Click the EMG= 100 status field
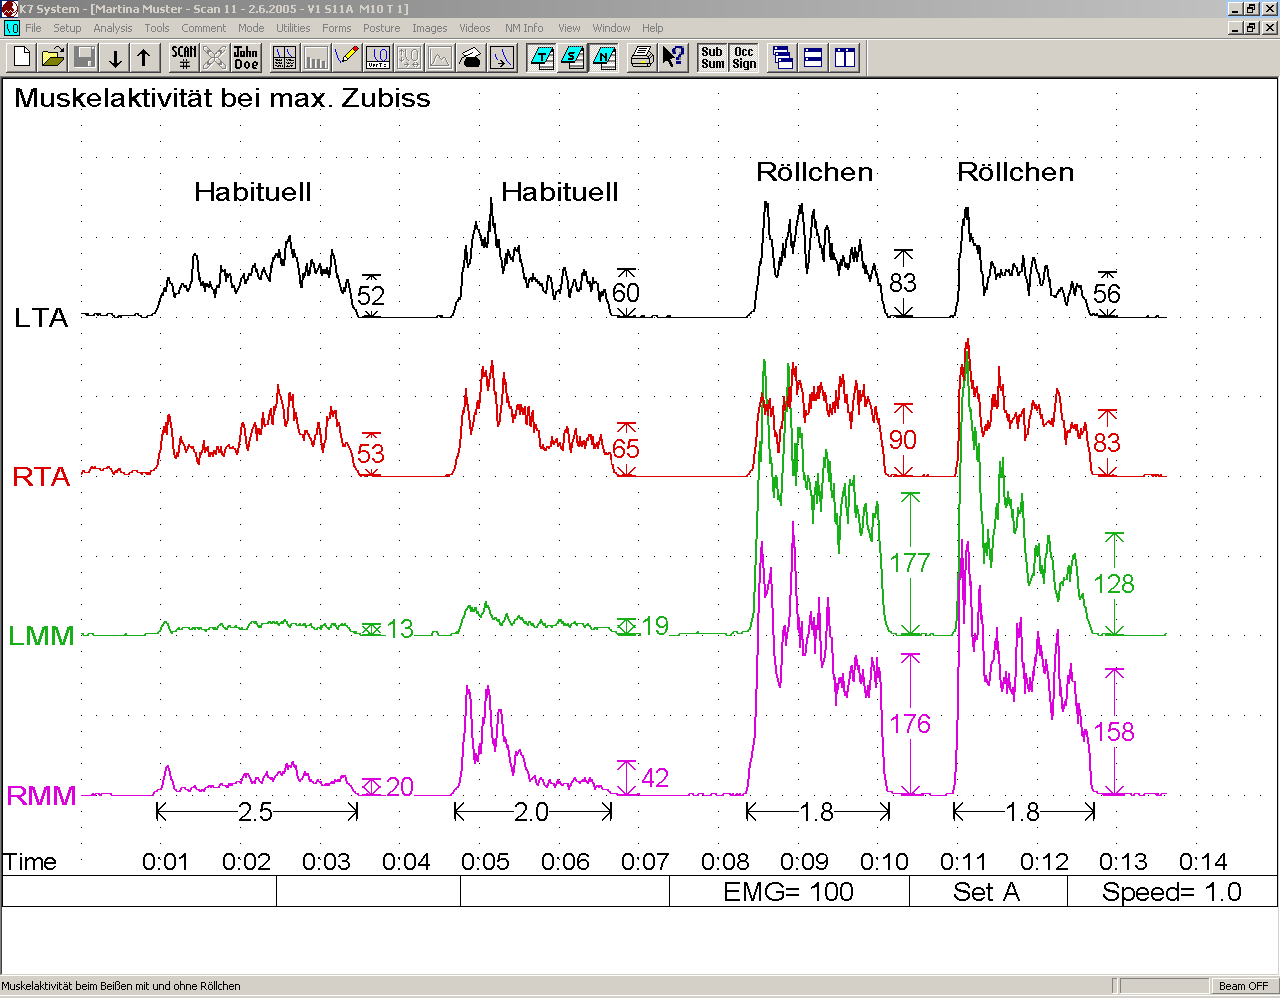The height and width of the screenshot is (998, 1280). pyautogui.click(x=788, y=892)
